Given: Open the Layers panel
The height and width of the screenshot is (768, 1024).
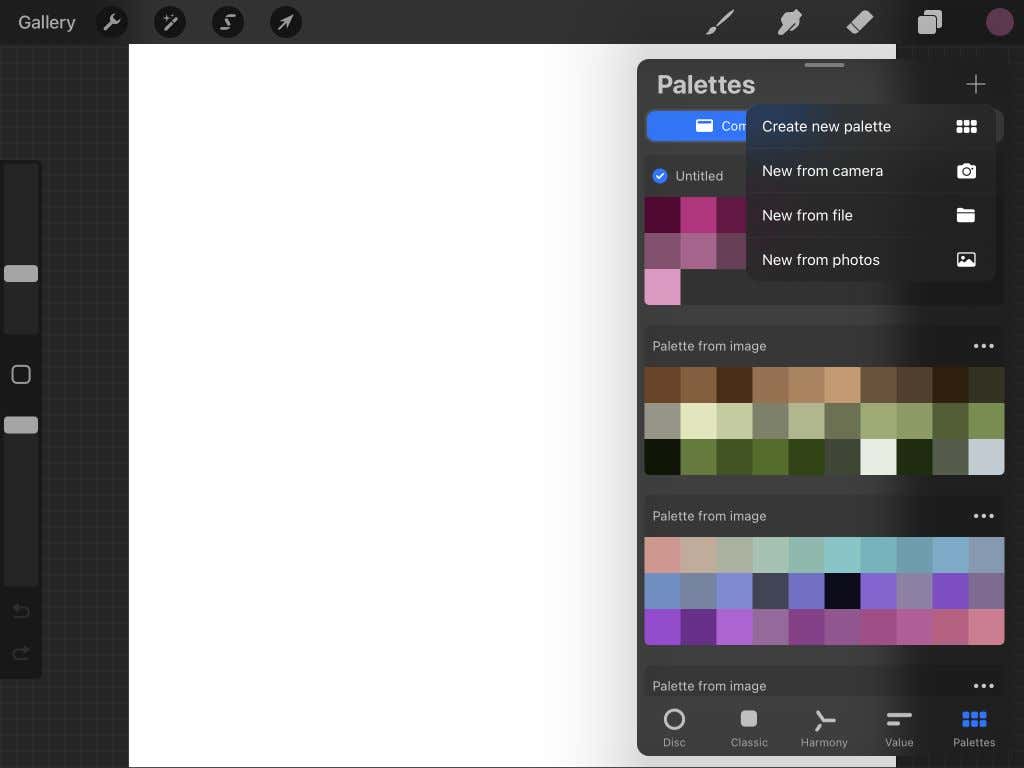Looking at the screenshot, I should 929,22.
